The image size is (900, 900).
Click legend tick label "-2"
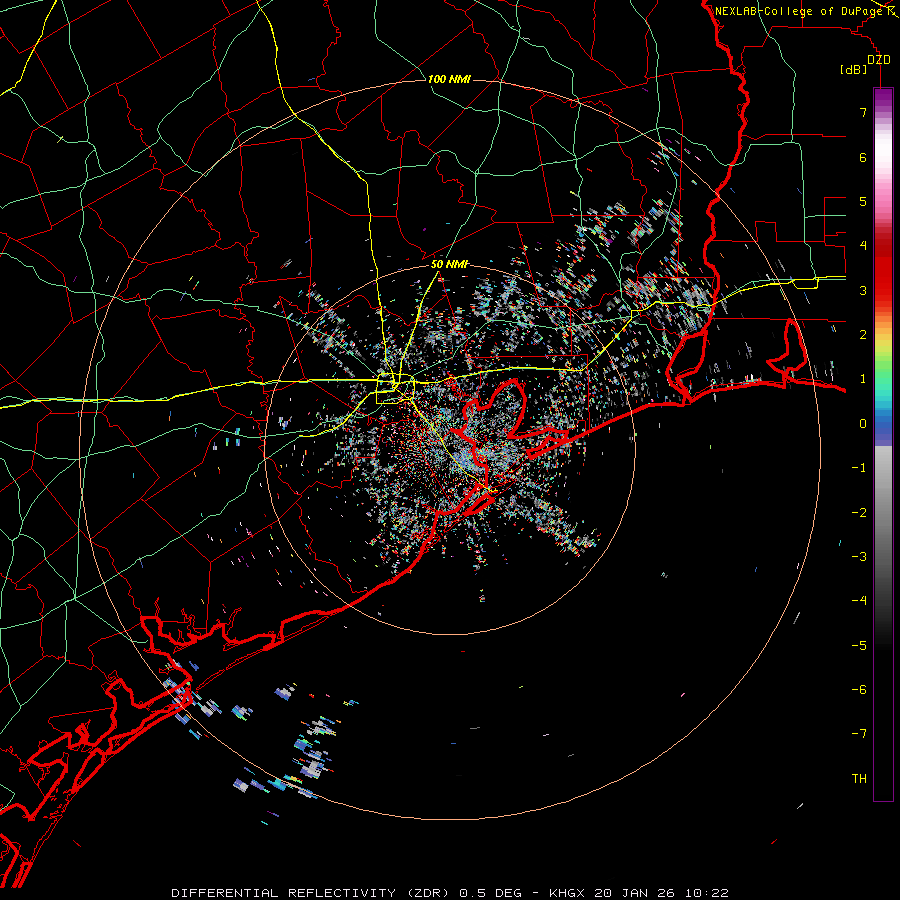859,513
